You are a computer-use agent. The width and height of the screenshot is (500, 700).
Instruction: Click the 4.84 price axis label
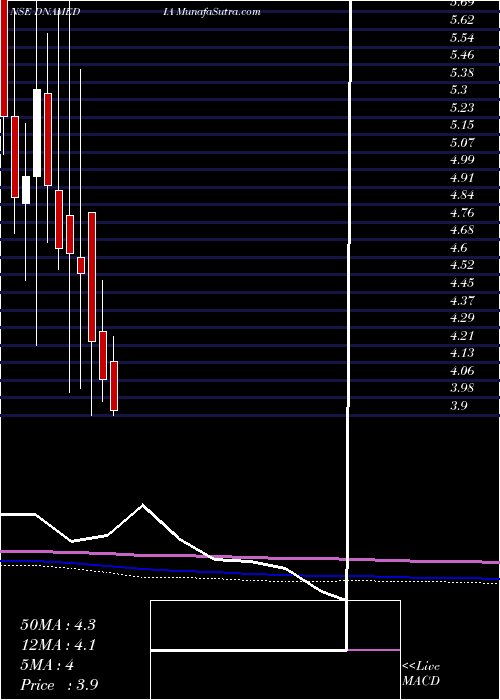(462, 195)
